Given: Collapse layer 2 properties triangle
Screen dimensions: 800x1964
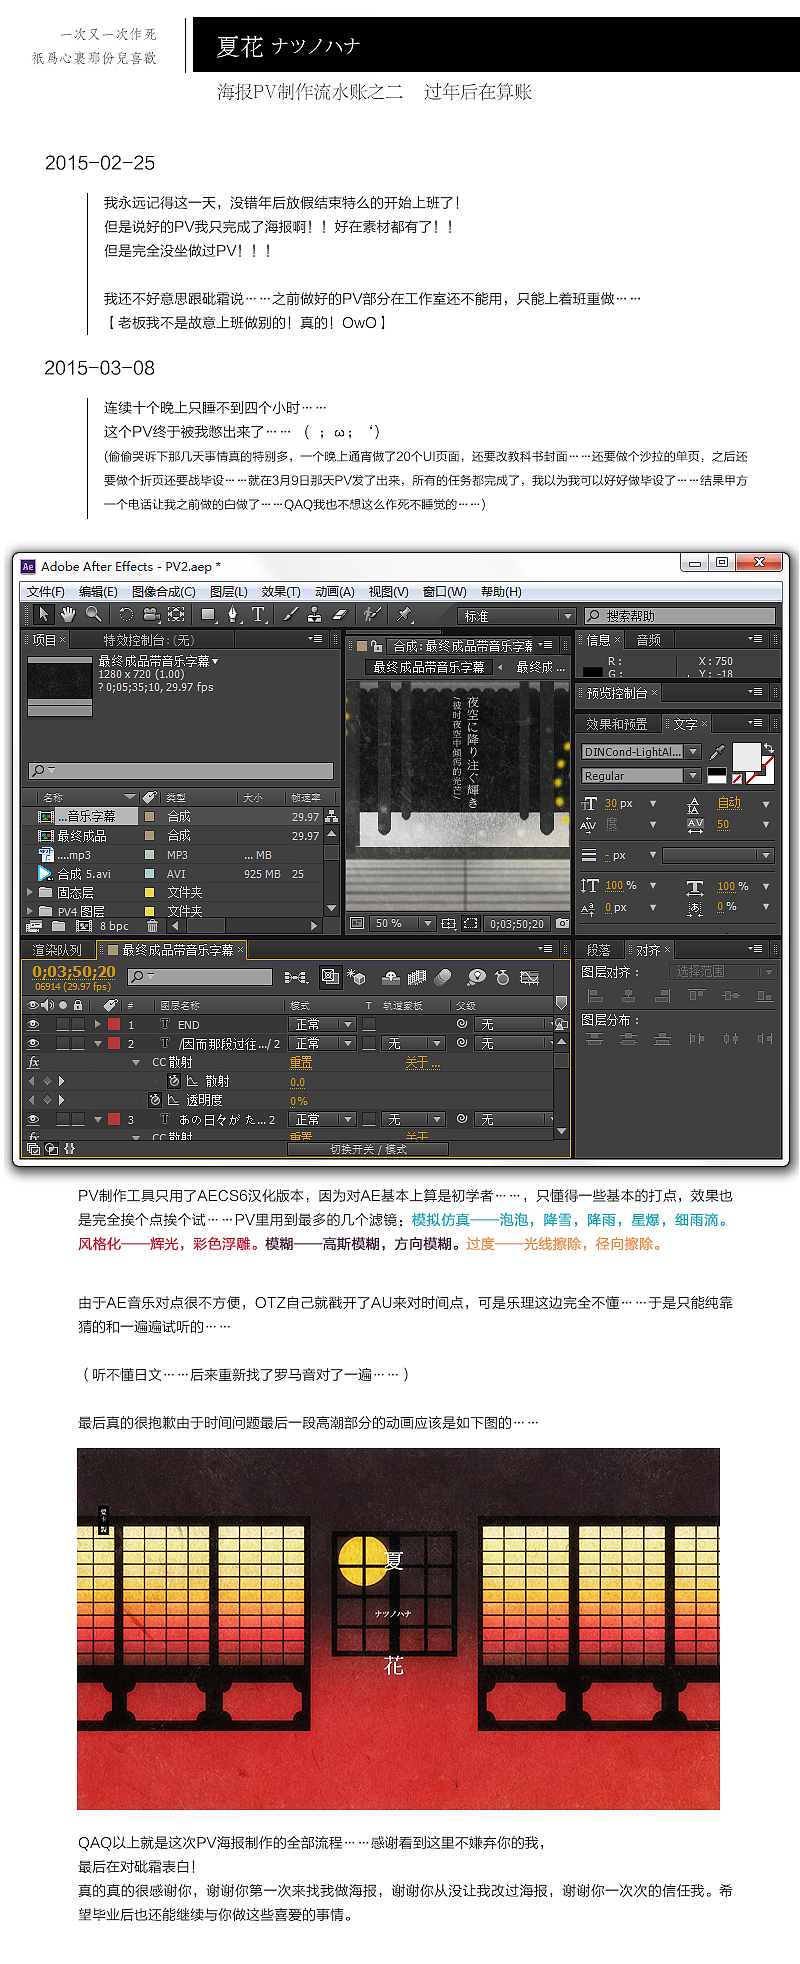Looking at the screenshot, I should pyautogui.click(x=98, y=1043).
